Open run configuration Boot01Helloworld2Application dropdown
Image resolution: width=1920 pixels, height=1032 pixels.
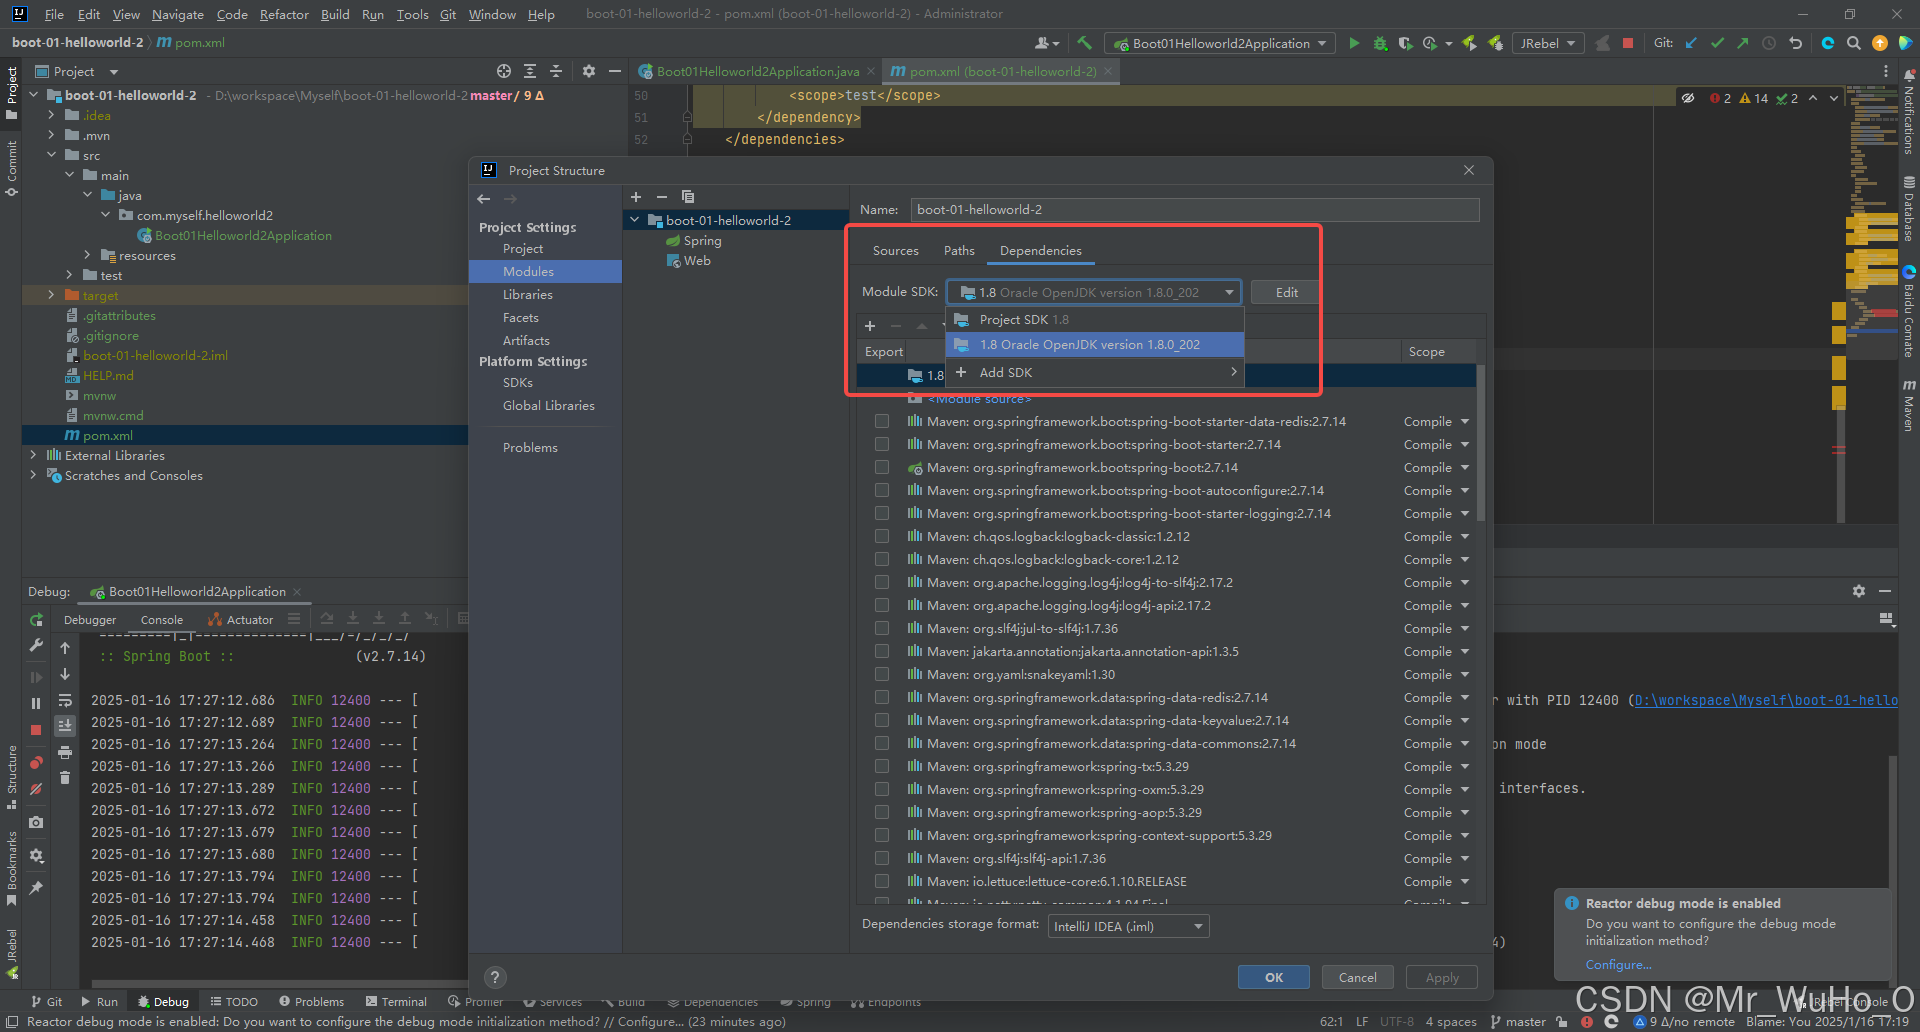[1219, 43]
